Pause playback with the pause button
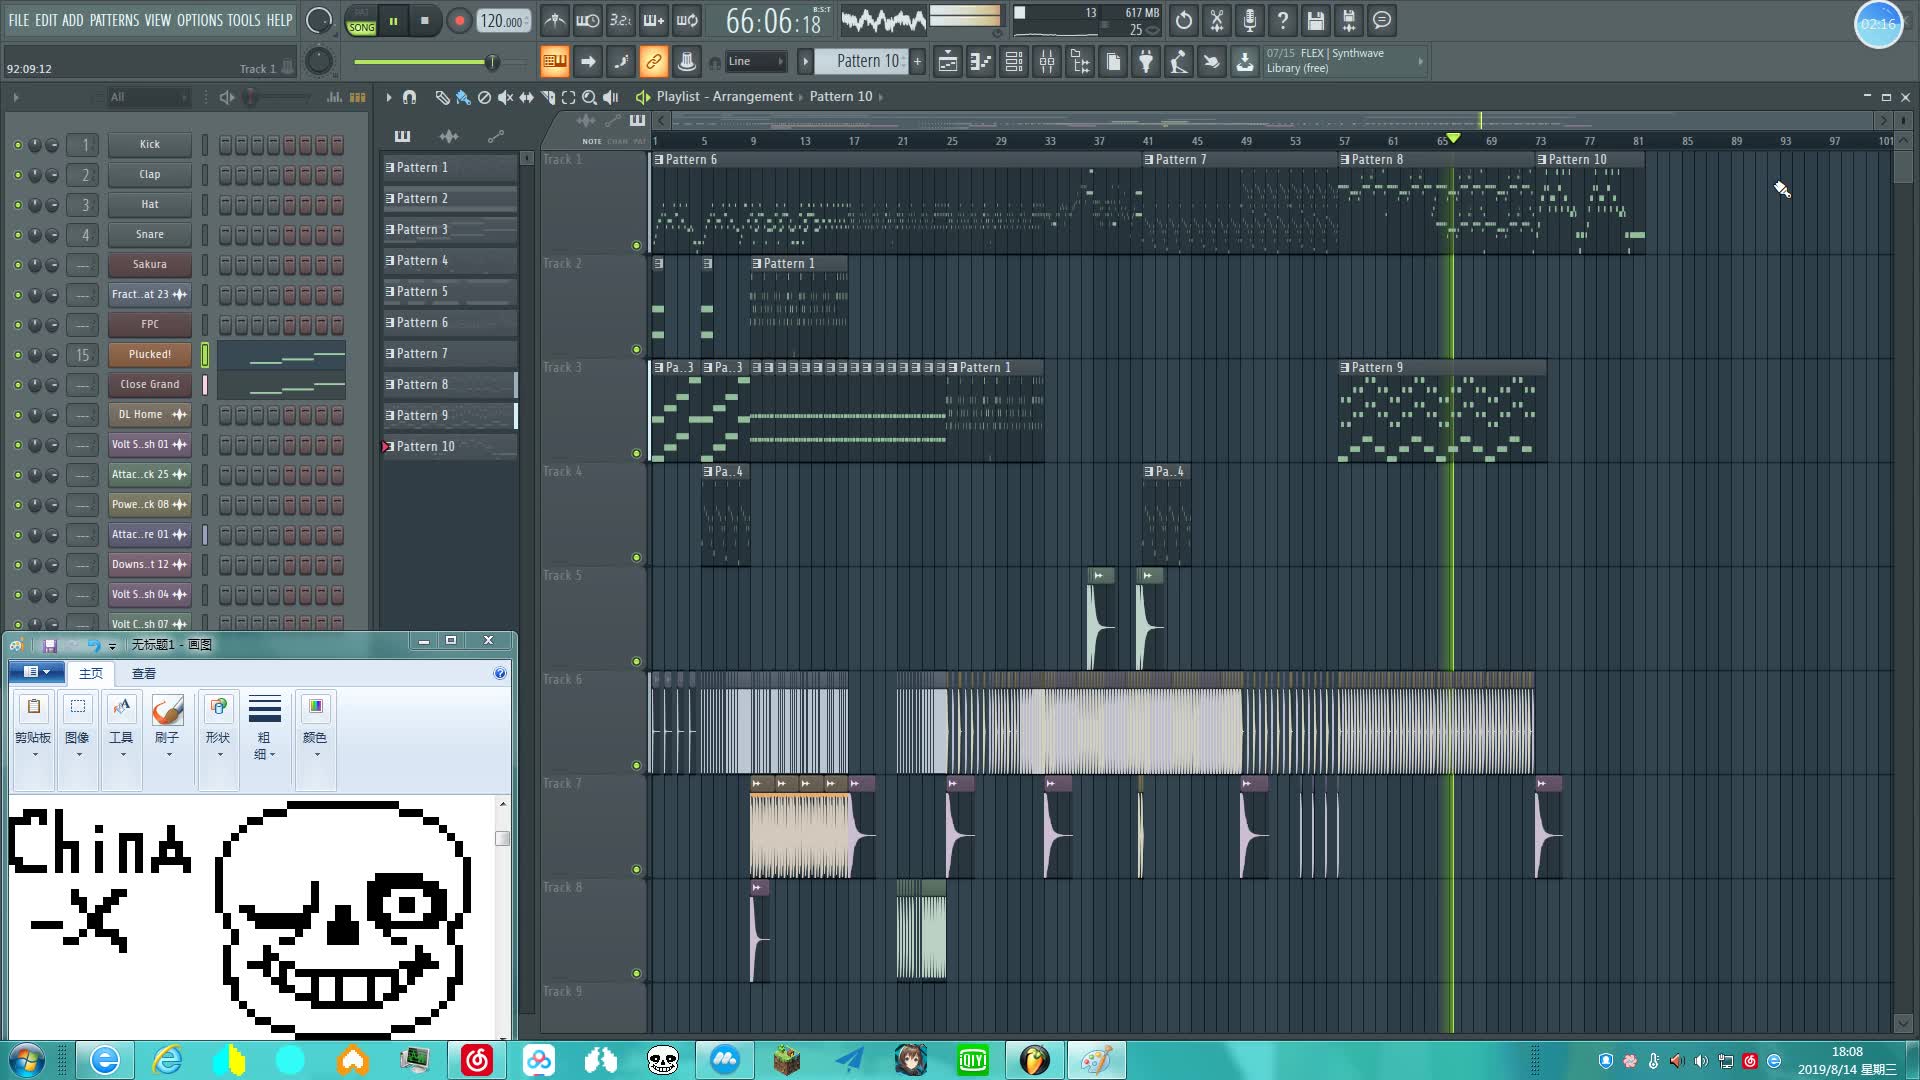1920x1080 pixels. [393, 21]
